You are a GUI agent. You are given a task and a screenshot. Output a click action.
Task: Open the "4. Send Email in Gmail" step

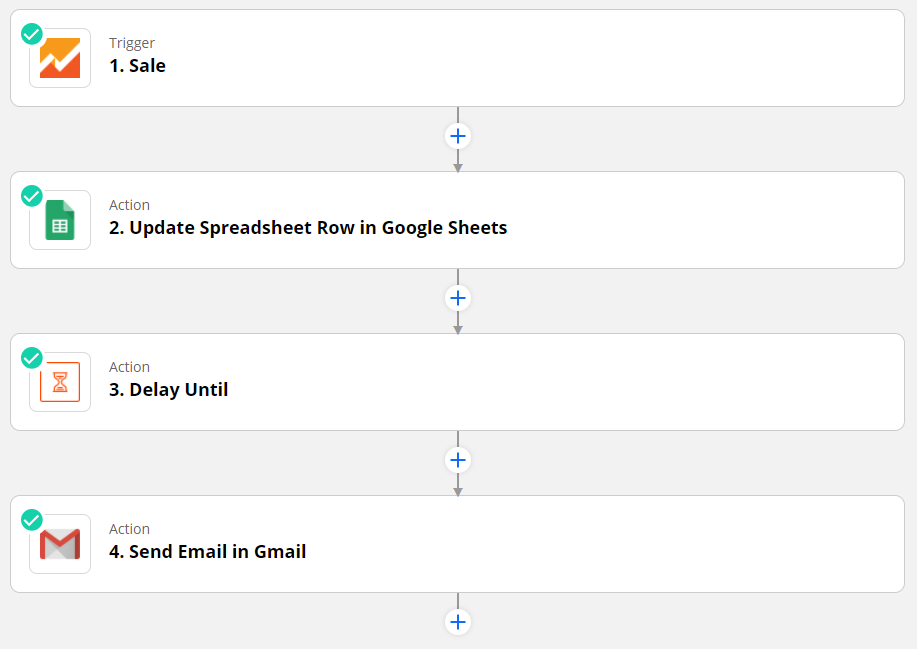[x=207, y=552]
